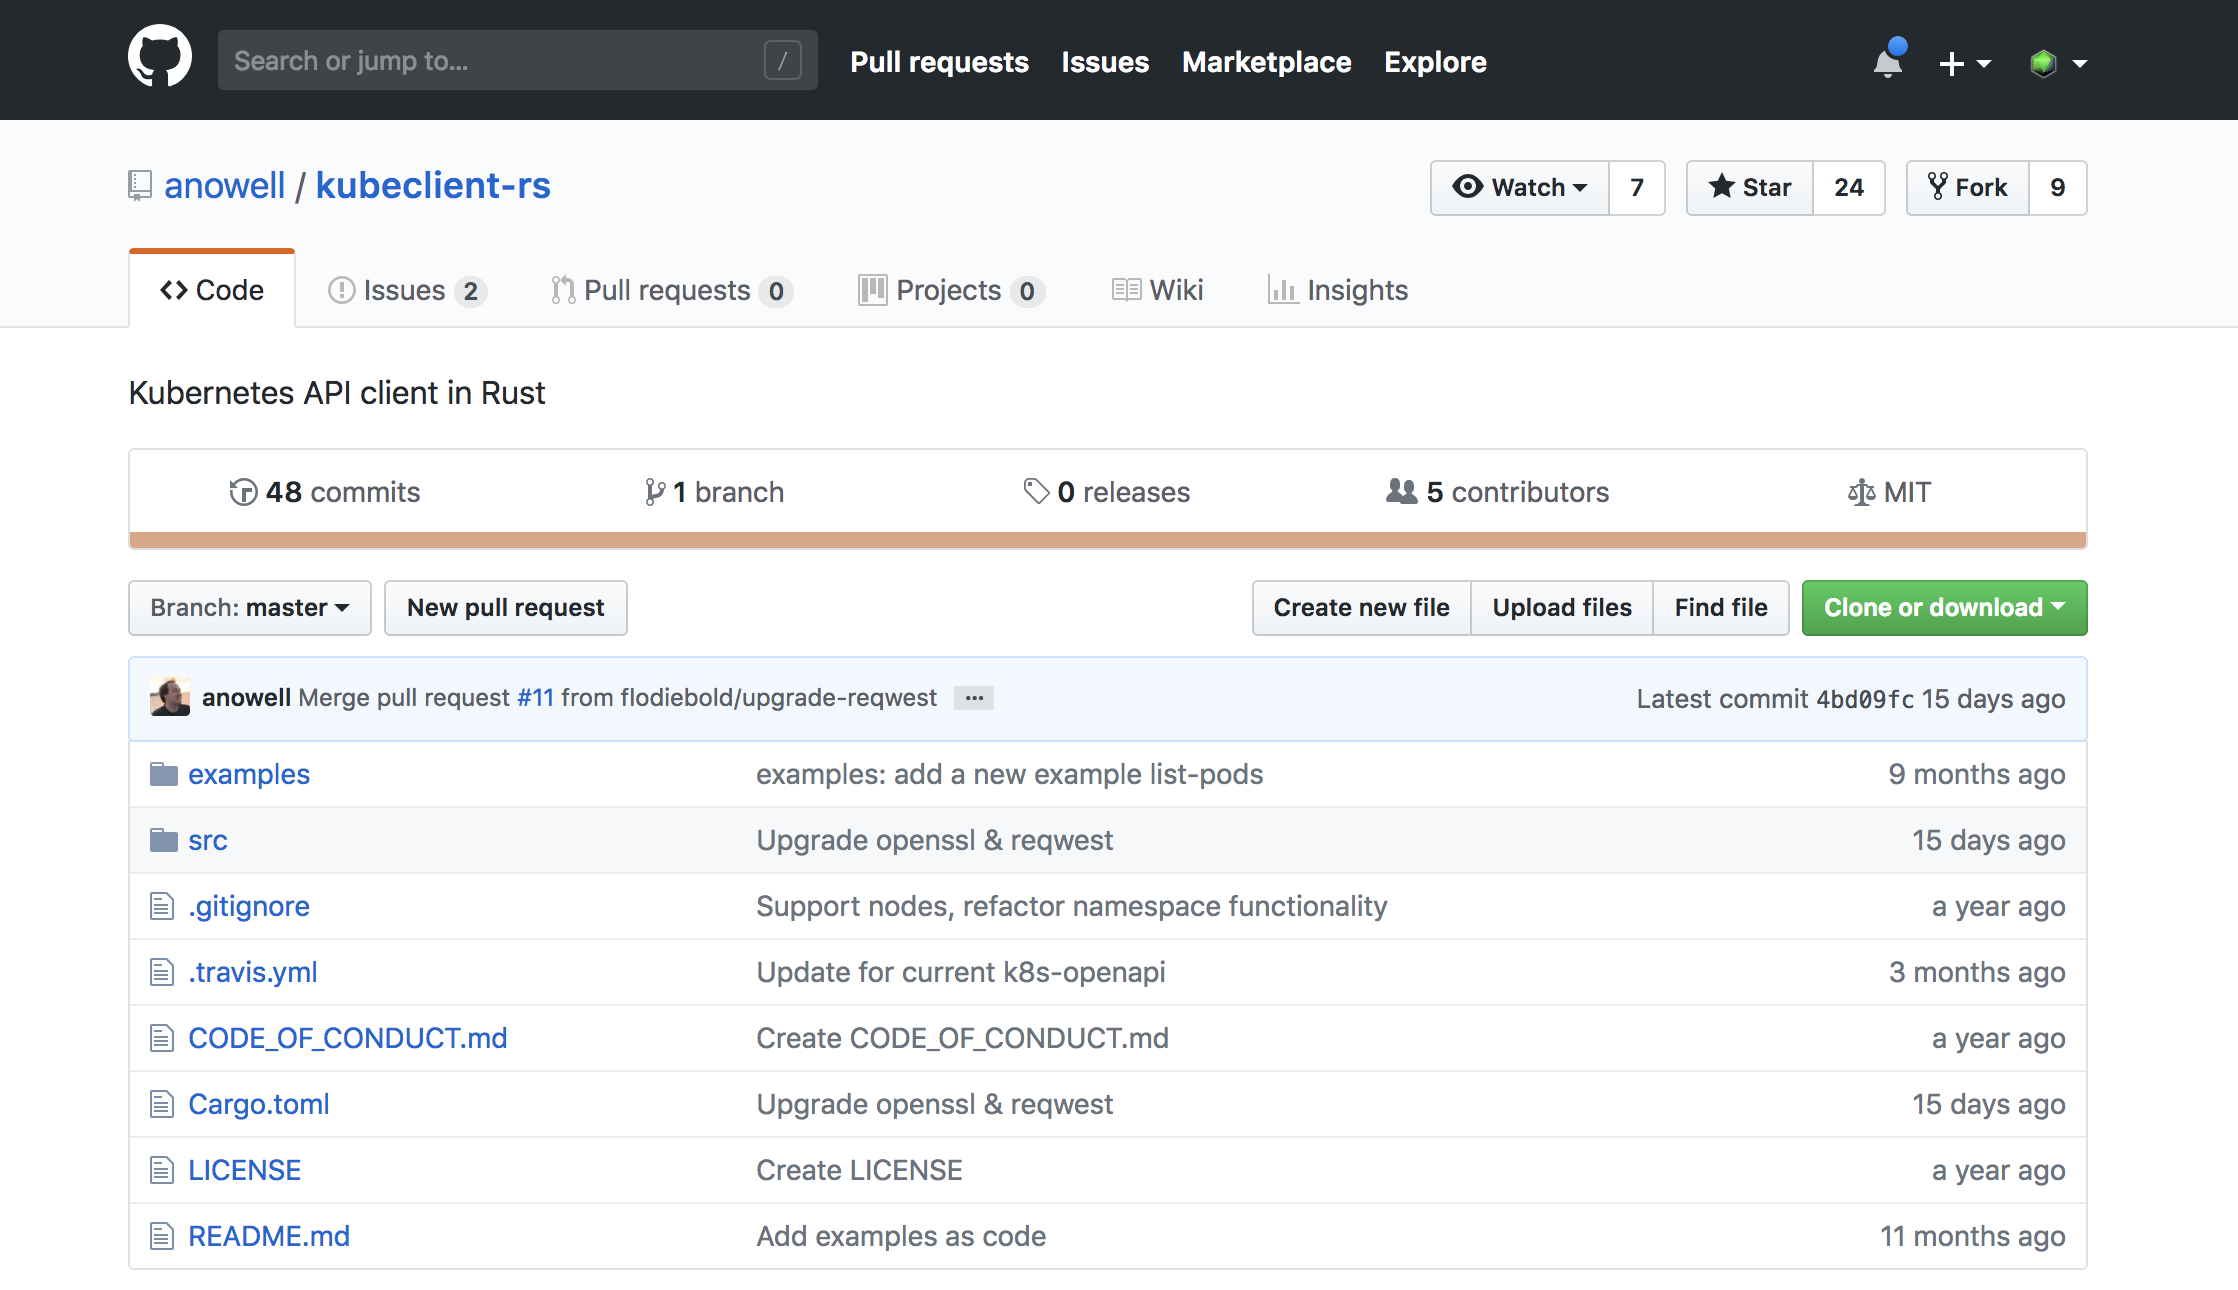Open the Clone or download dropdown
The width and height of the screenshot is (2238, 1290).
[1944, 608]
